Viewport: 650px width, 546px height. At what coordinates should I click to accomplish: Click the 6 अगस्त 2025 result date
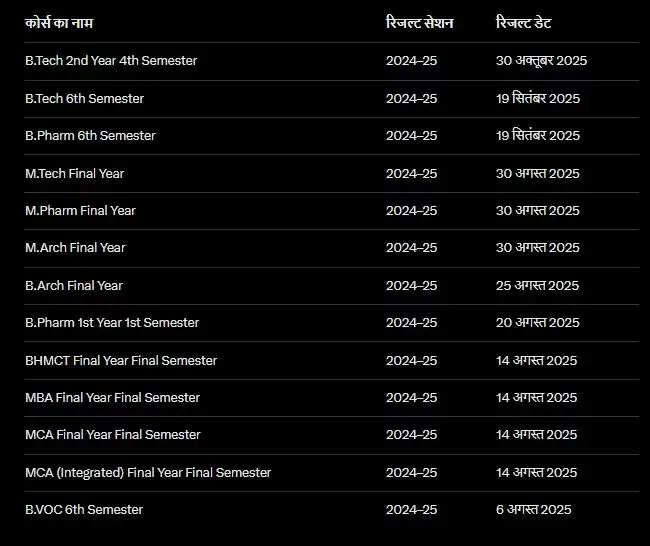pyautogui.click(x=533, y=510)
